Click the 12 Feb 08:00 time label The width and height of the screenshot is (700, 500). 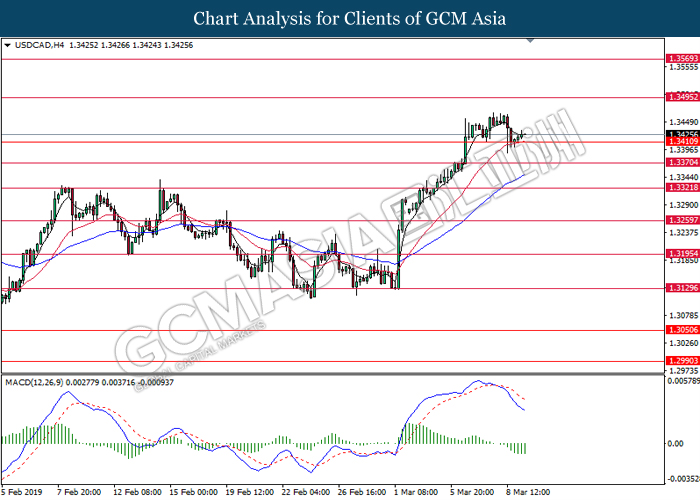click(x=137, y=492)
